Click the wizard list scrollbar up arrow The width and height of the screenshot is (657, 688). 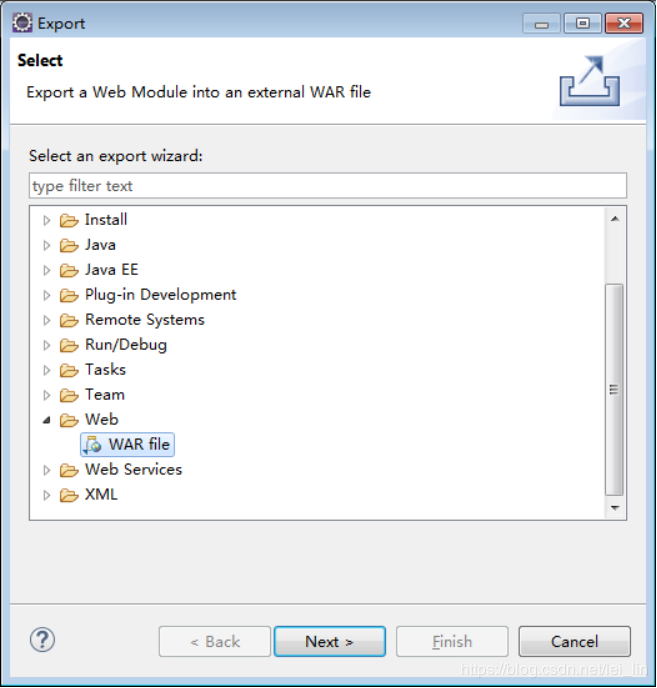tap(615, 218)
